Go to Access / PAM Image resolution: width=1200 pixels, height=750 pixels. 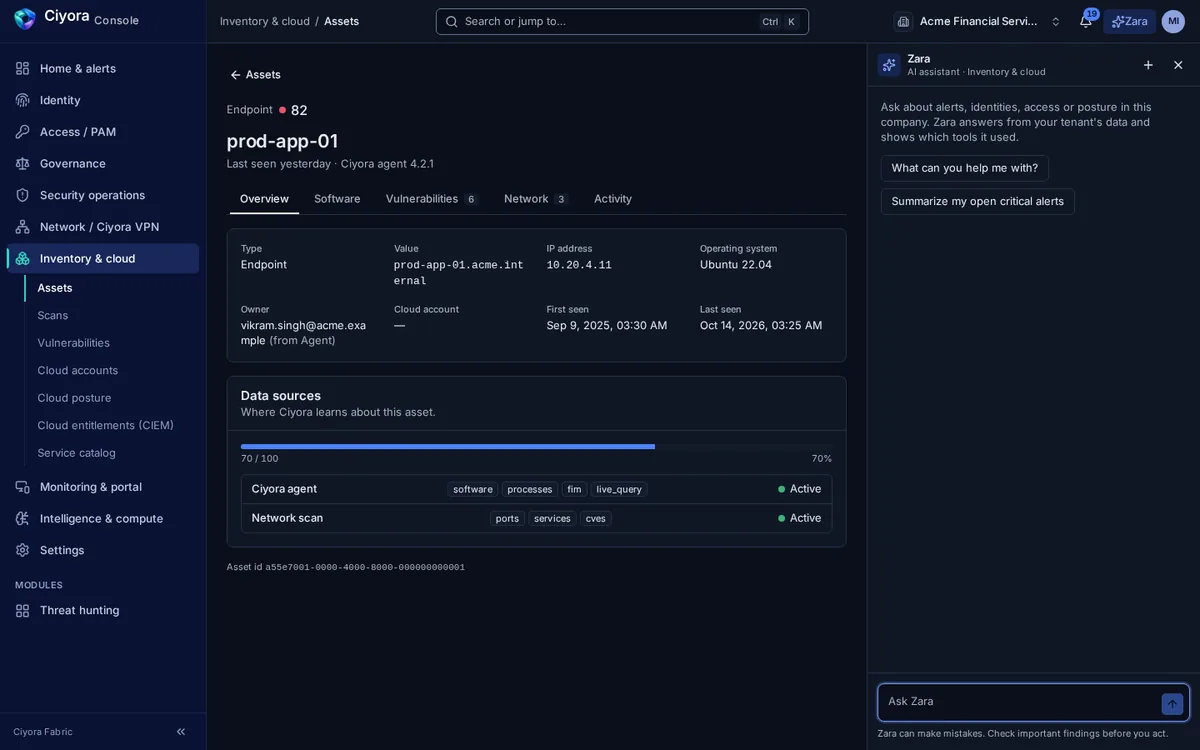pos(103,132)
